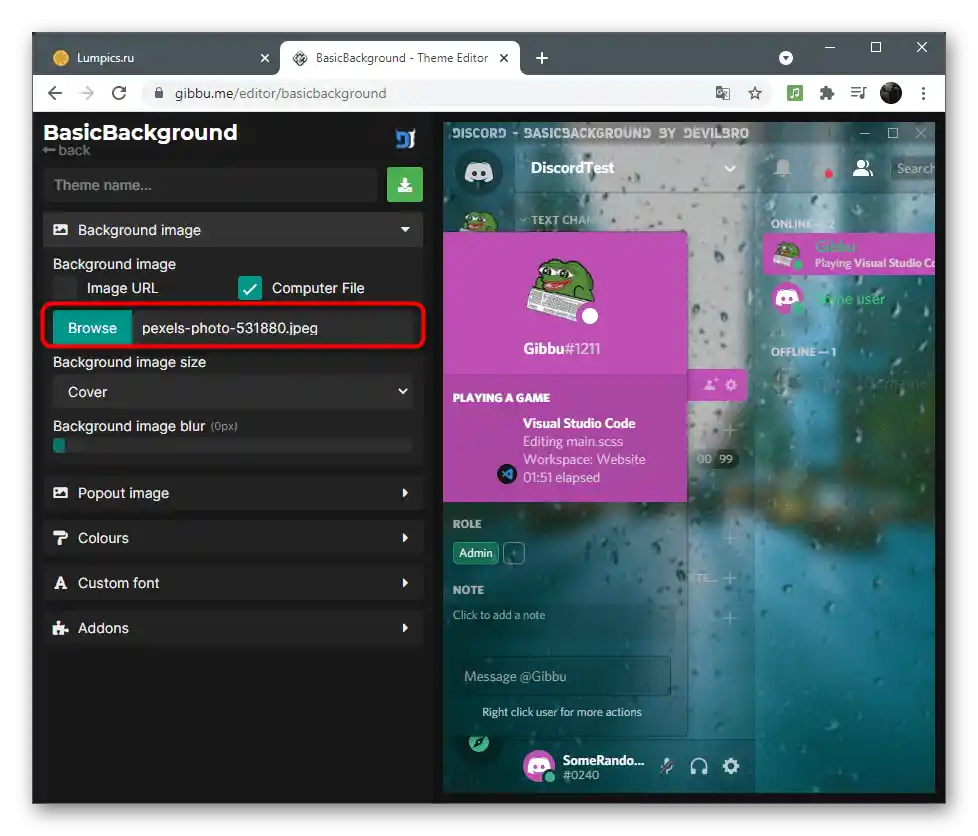Click the Visual Studio Code activity icon
978x836 pixels.
506,474
